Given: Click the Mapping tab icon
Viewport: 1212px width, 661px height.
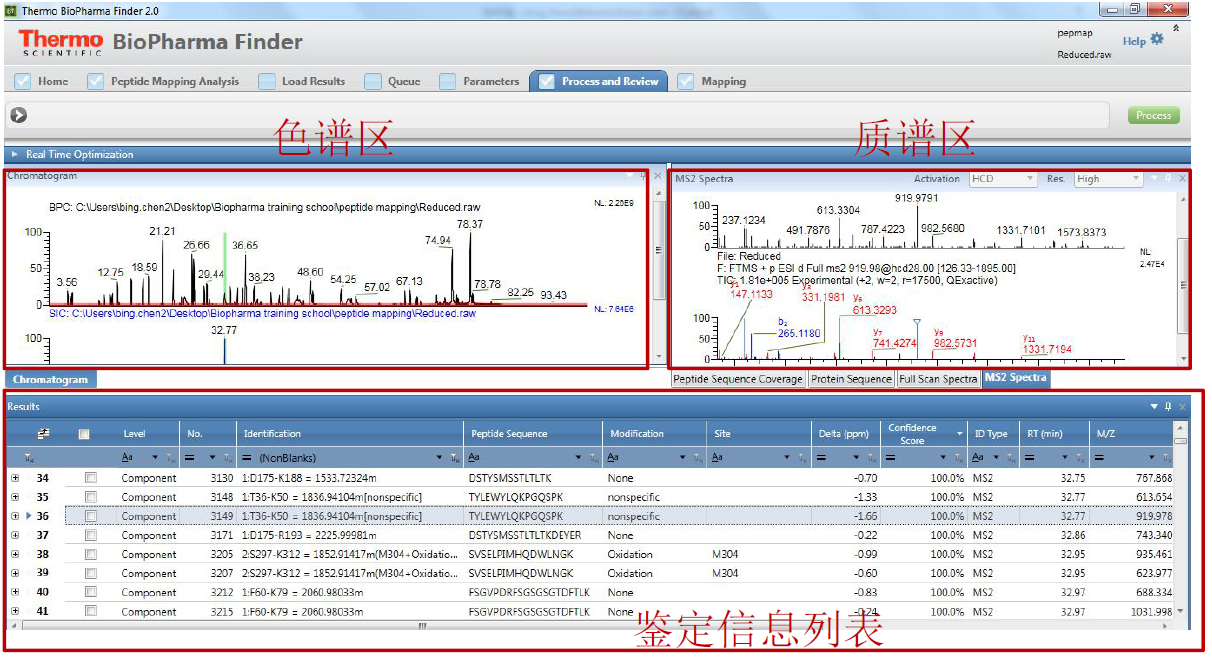Looking at the screenshot, I should coord(686,81).
